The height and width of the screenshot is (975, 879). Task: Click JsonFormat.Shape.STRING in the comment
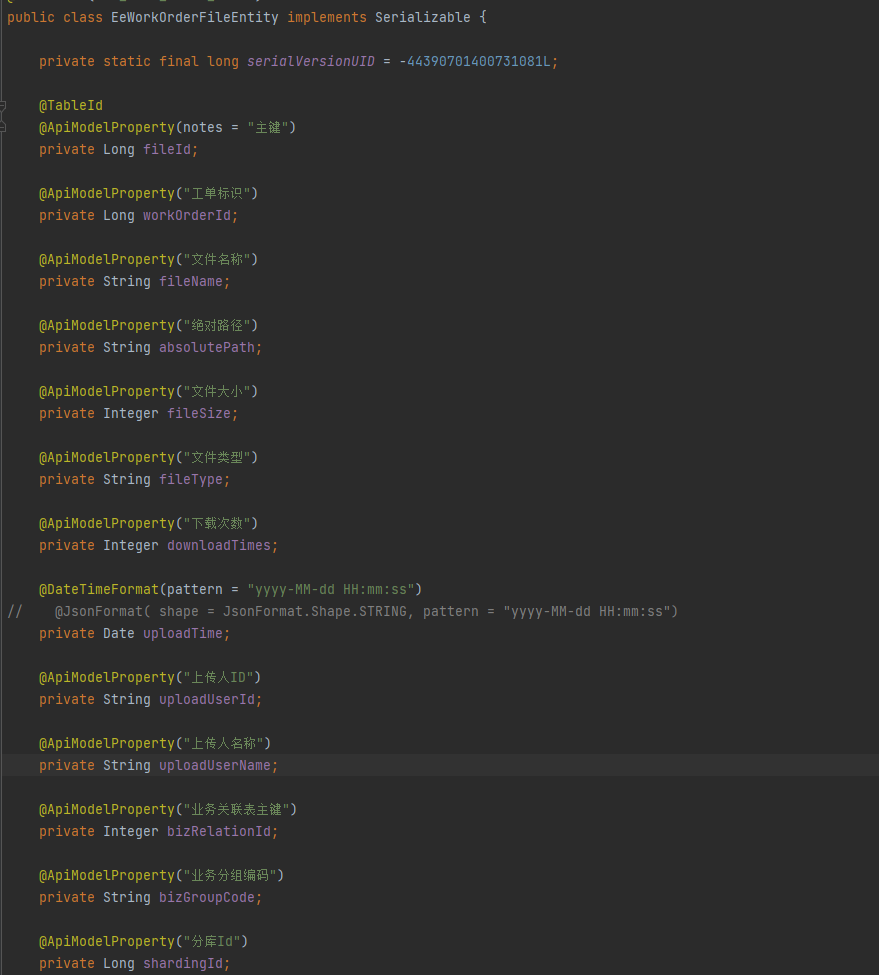pyautogui.click(x=315, y=612)
